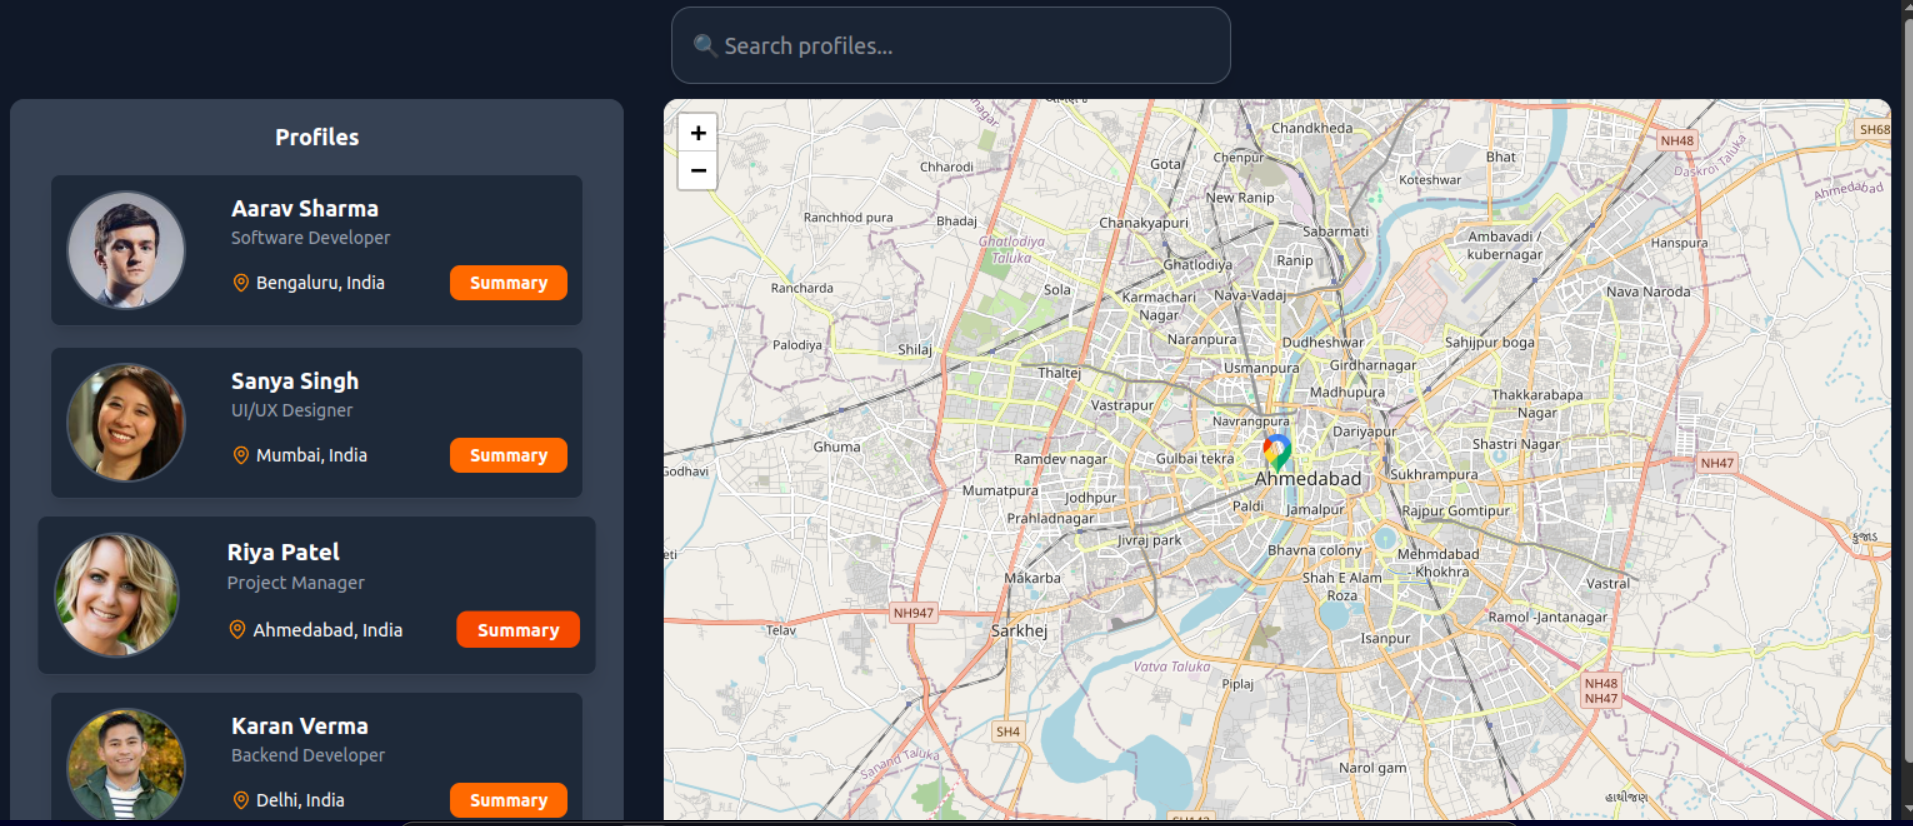1913x826 pixels.
Task: Select the name Sanya Singh
Action: click(295, 381)
